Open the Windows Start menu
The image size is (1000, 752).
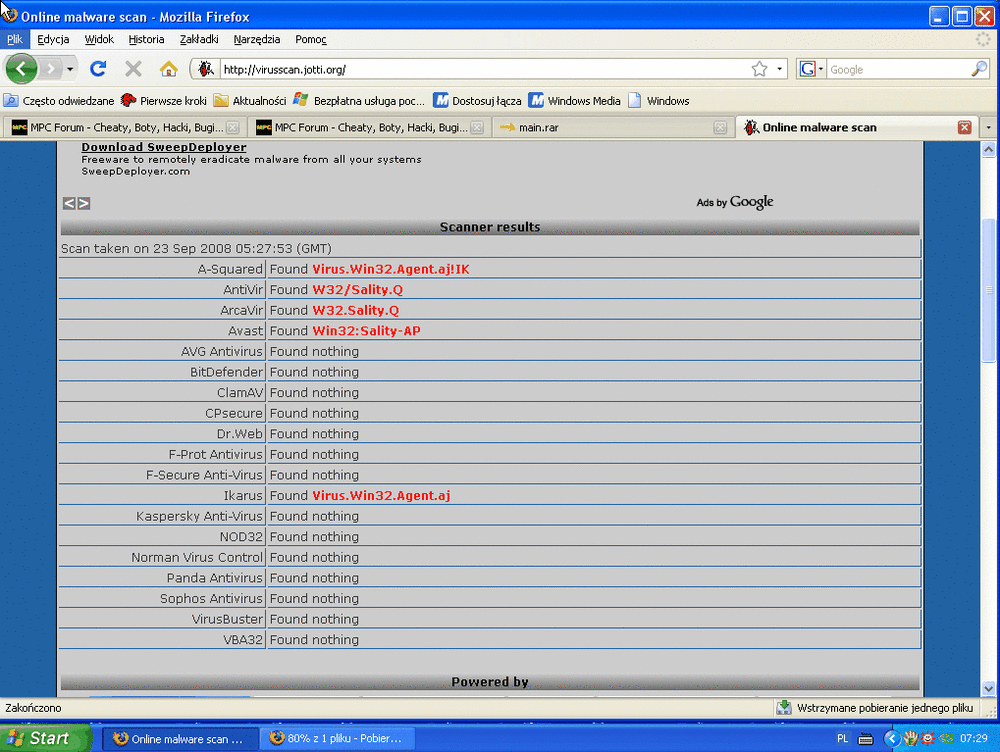46,739
